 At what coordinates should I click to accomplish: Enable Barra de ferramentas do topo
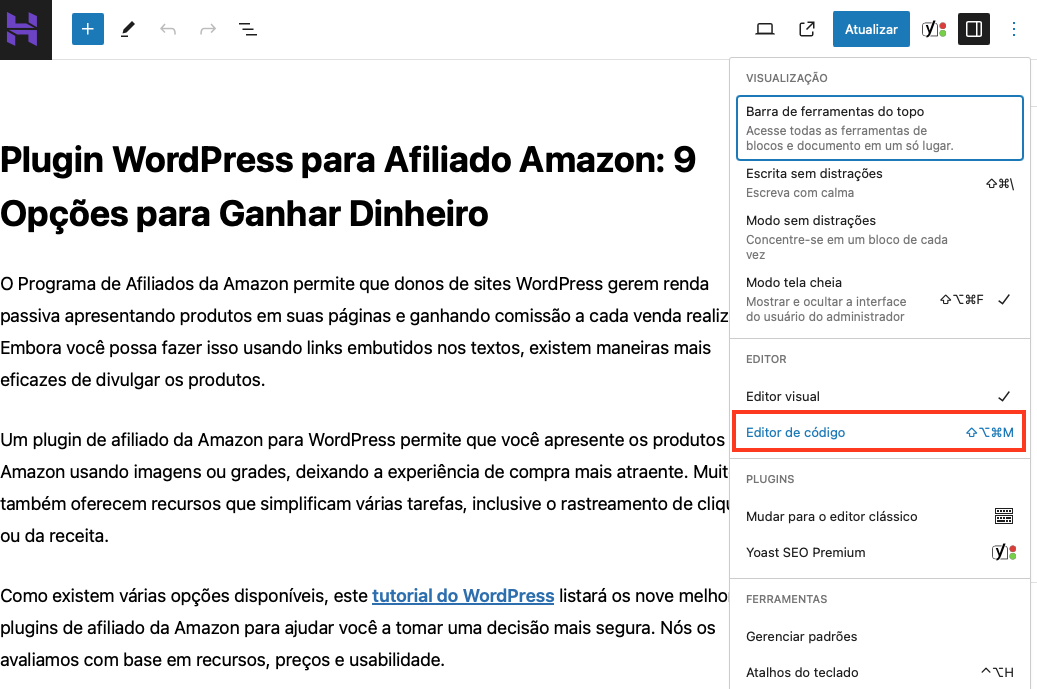click(879, 127)
